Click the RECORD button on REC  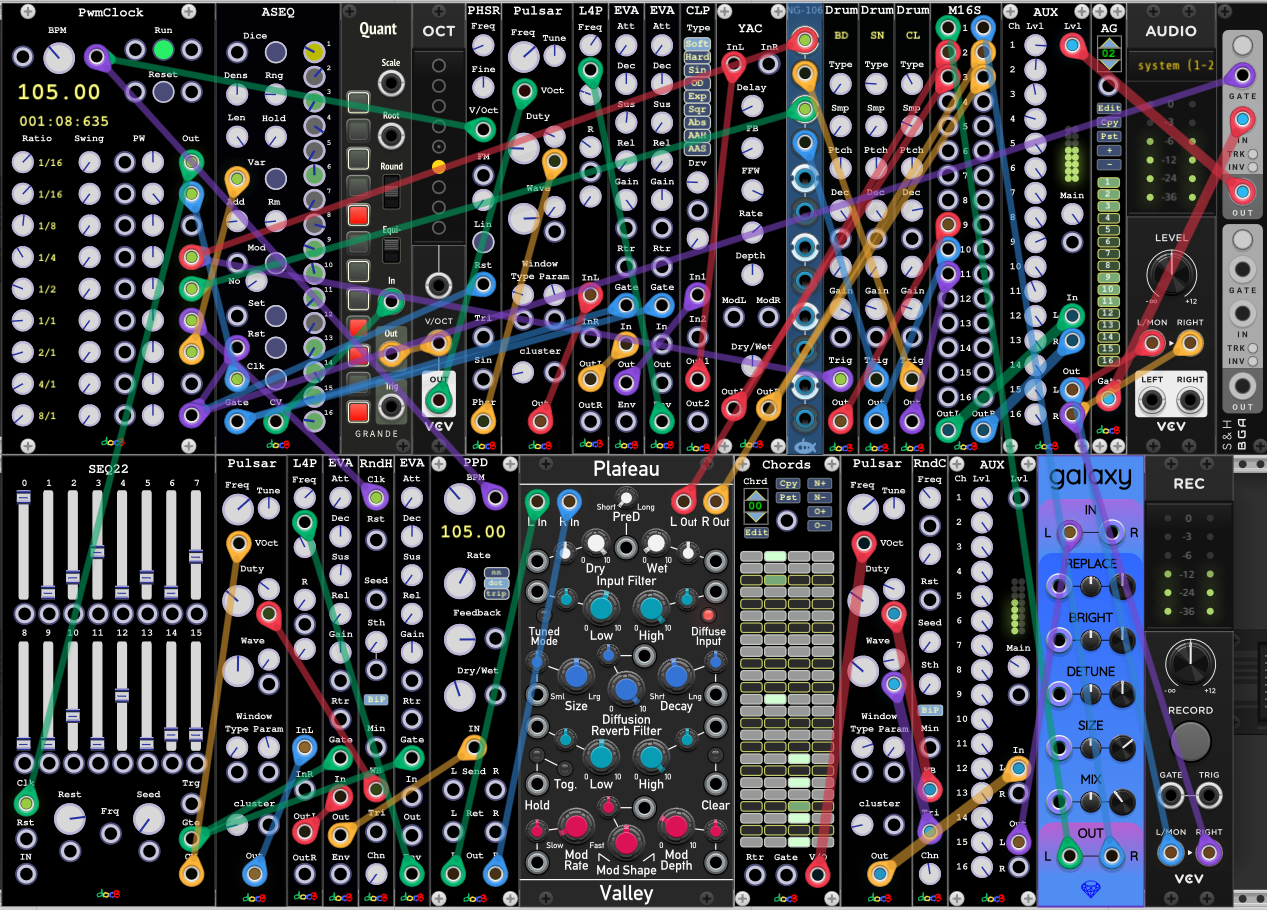pyautogui.click(x=1190, y=743)
